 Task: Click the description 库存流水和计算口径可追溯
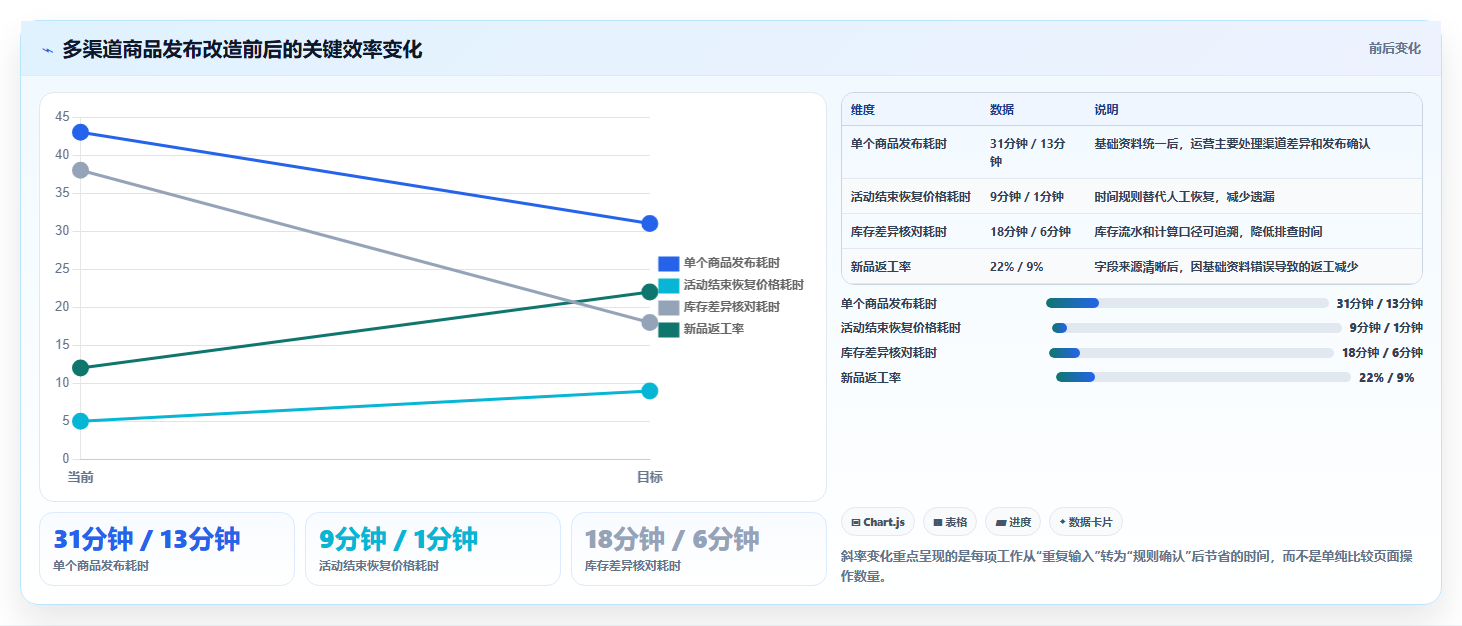point(1208,232)
